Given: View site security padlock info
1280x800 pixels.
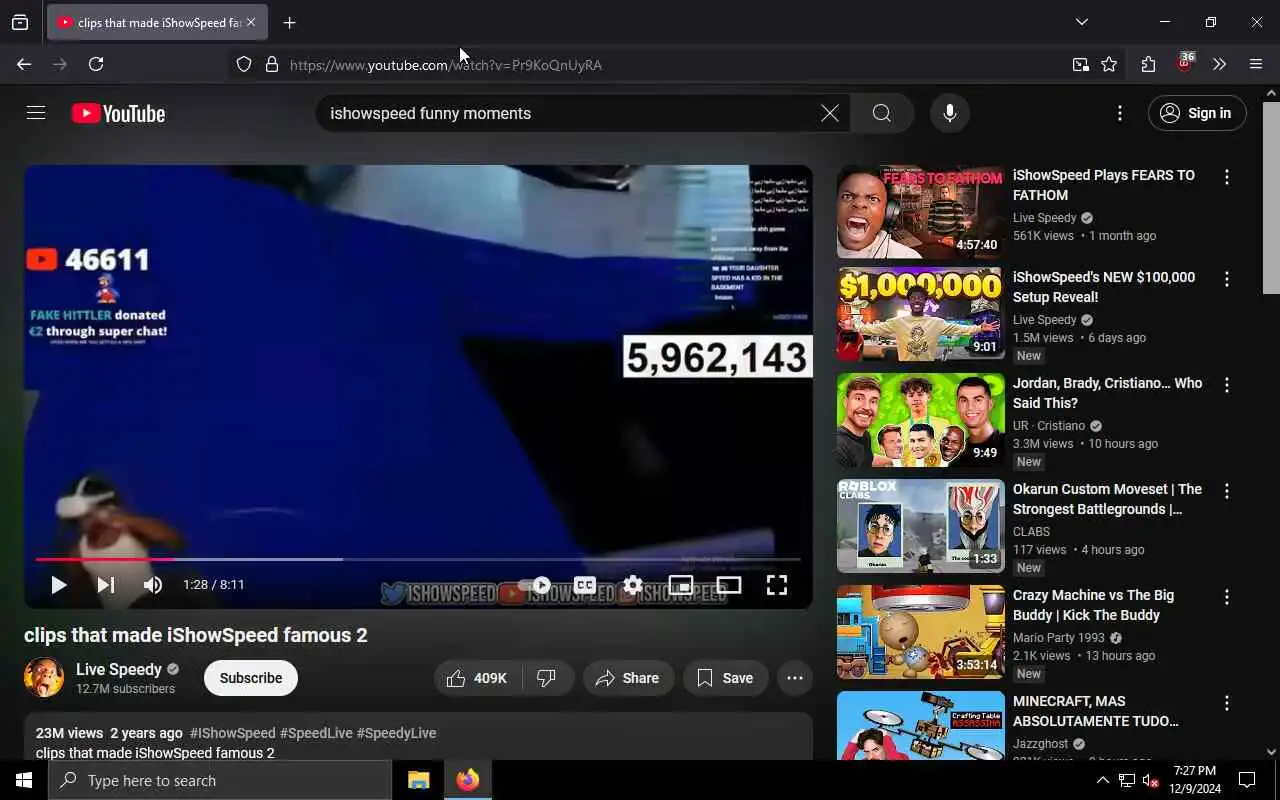Looking at the screenshot, I should [x=271, y=64].
